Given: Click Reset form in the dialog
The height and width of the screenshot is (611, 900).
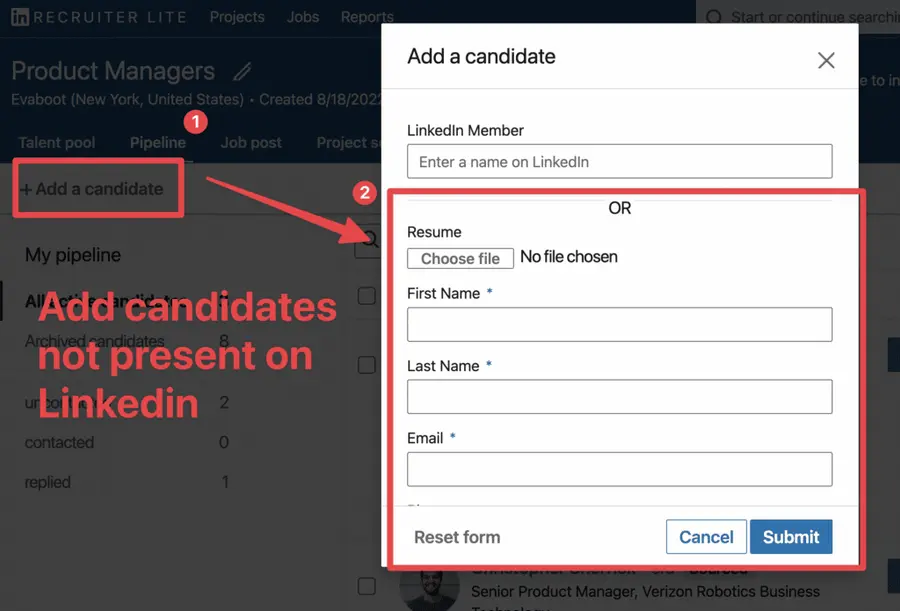Looking at the screenshot, I should click(x=457, y=537).
